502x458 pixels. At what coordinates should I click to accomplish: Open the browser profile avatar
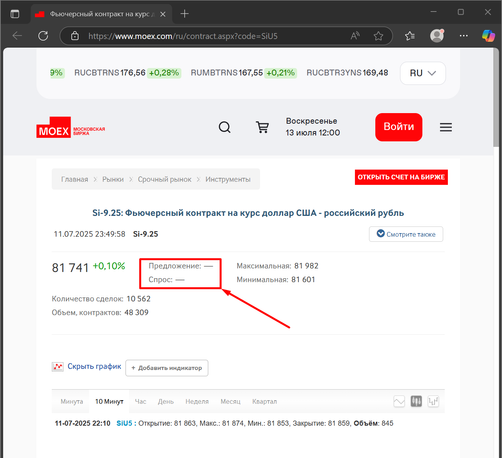point(437,35)
